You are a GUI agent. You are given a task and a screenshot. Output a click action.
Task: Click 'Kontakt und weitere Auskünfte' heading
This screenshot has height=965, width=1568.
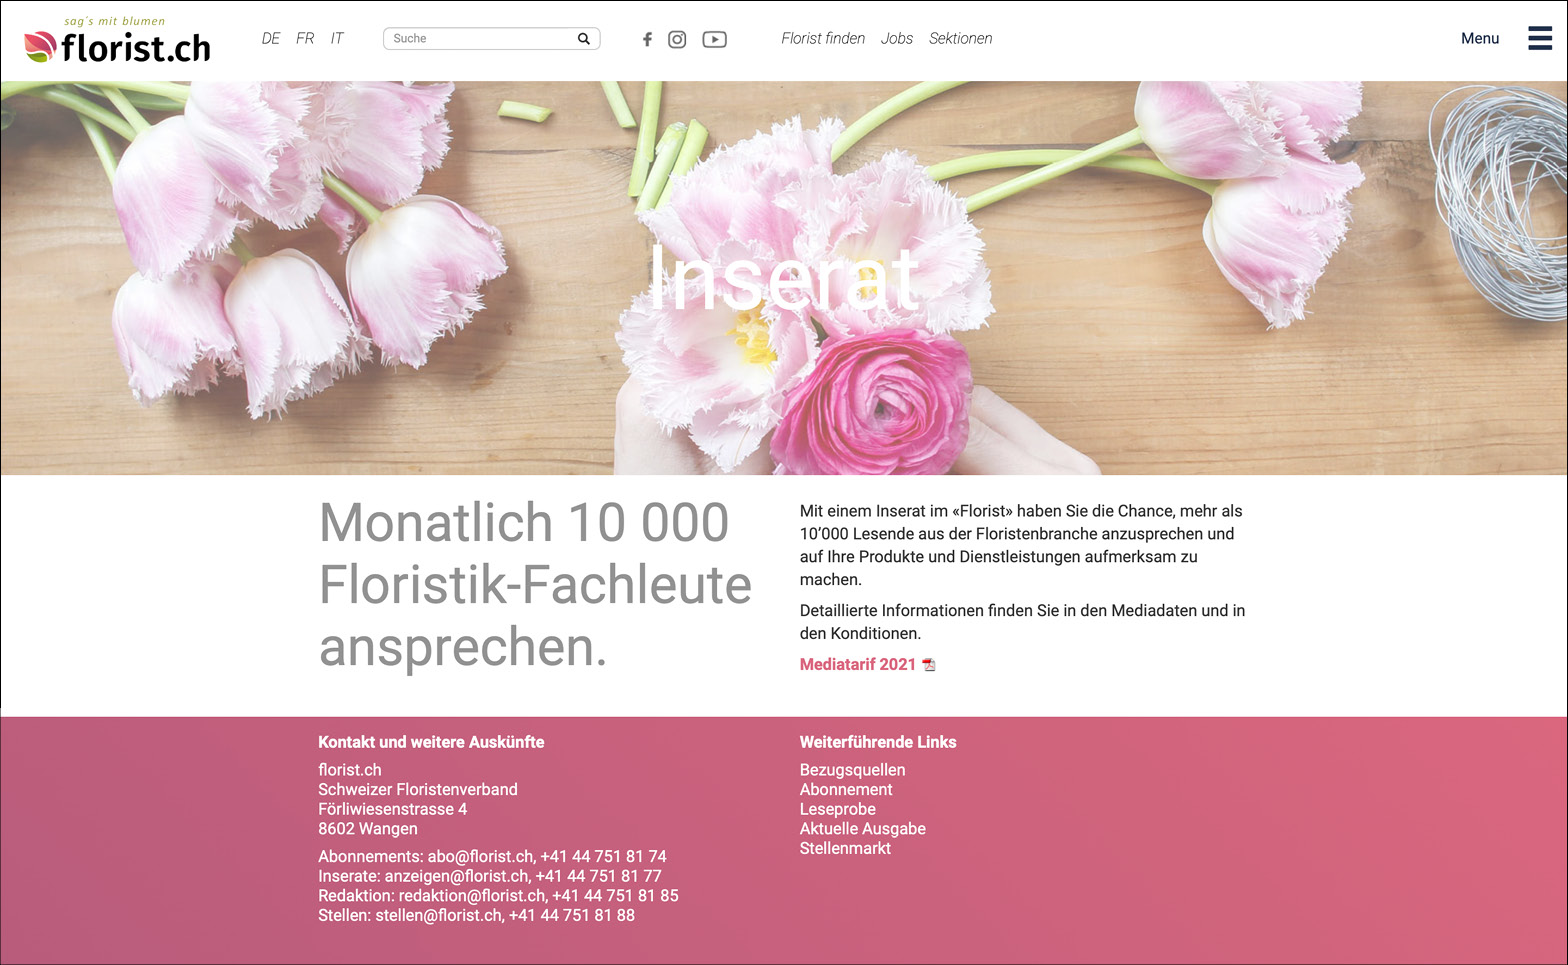[x=431, y=742]
